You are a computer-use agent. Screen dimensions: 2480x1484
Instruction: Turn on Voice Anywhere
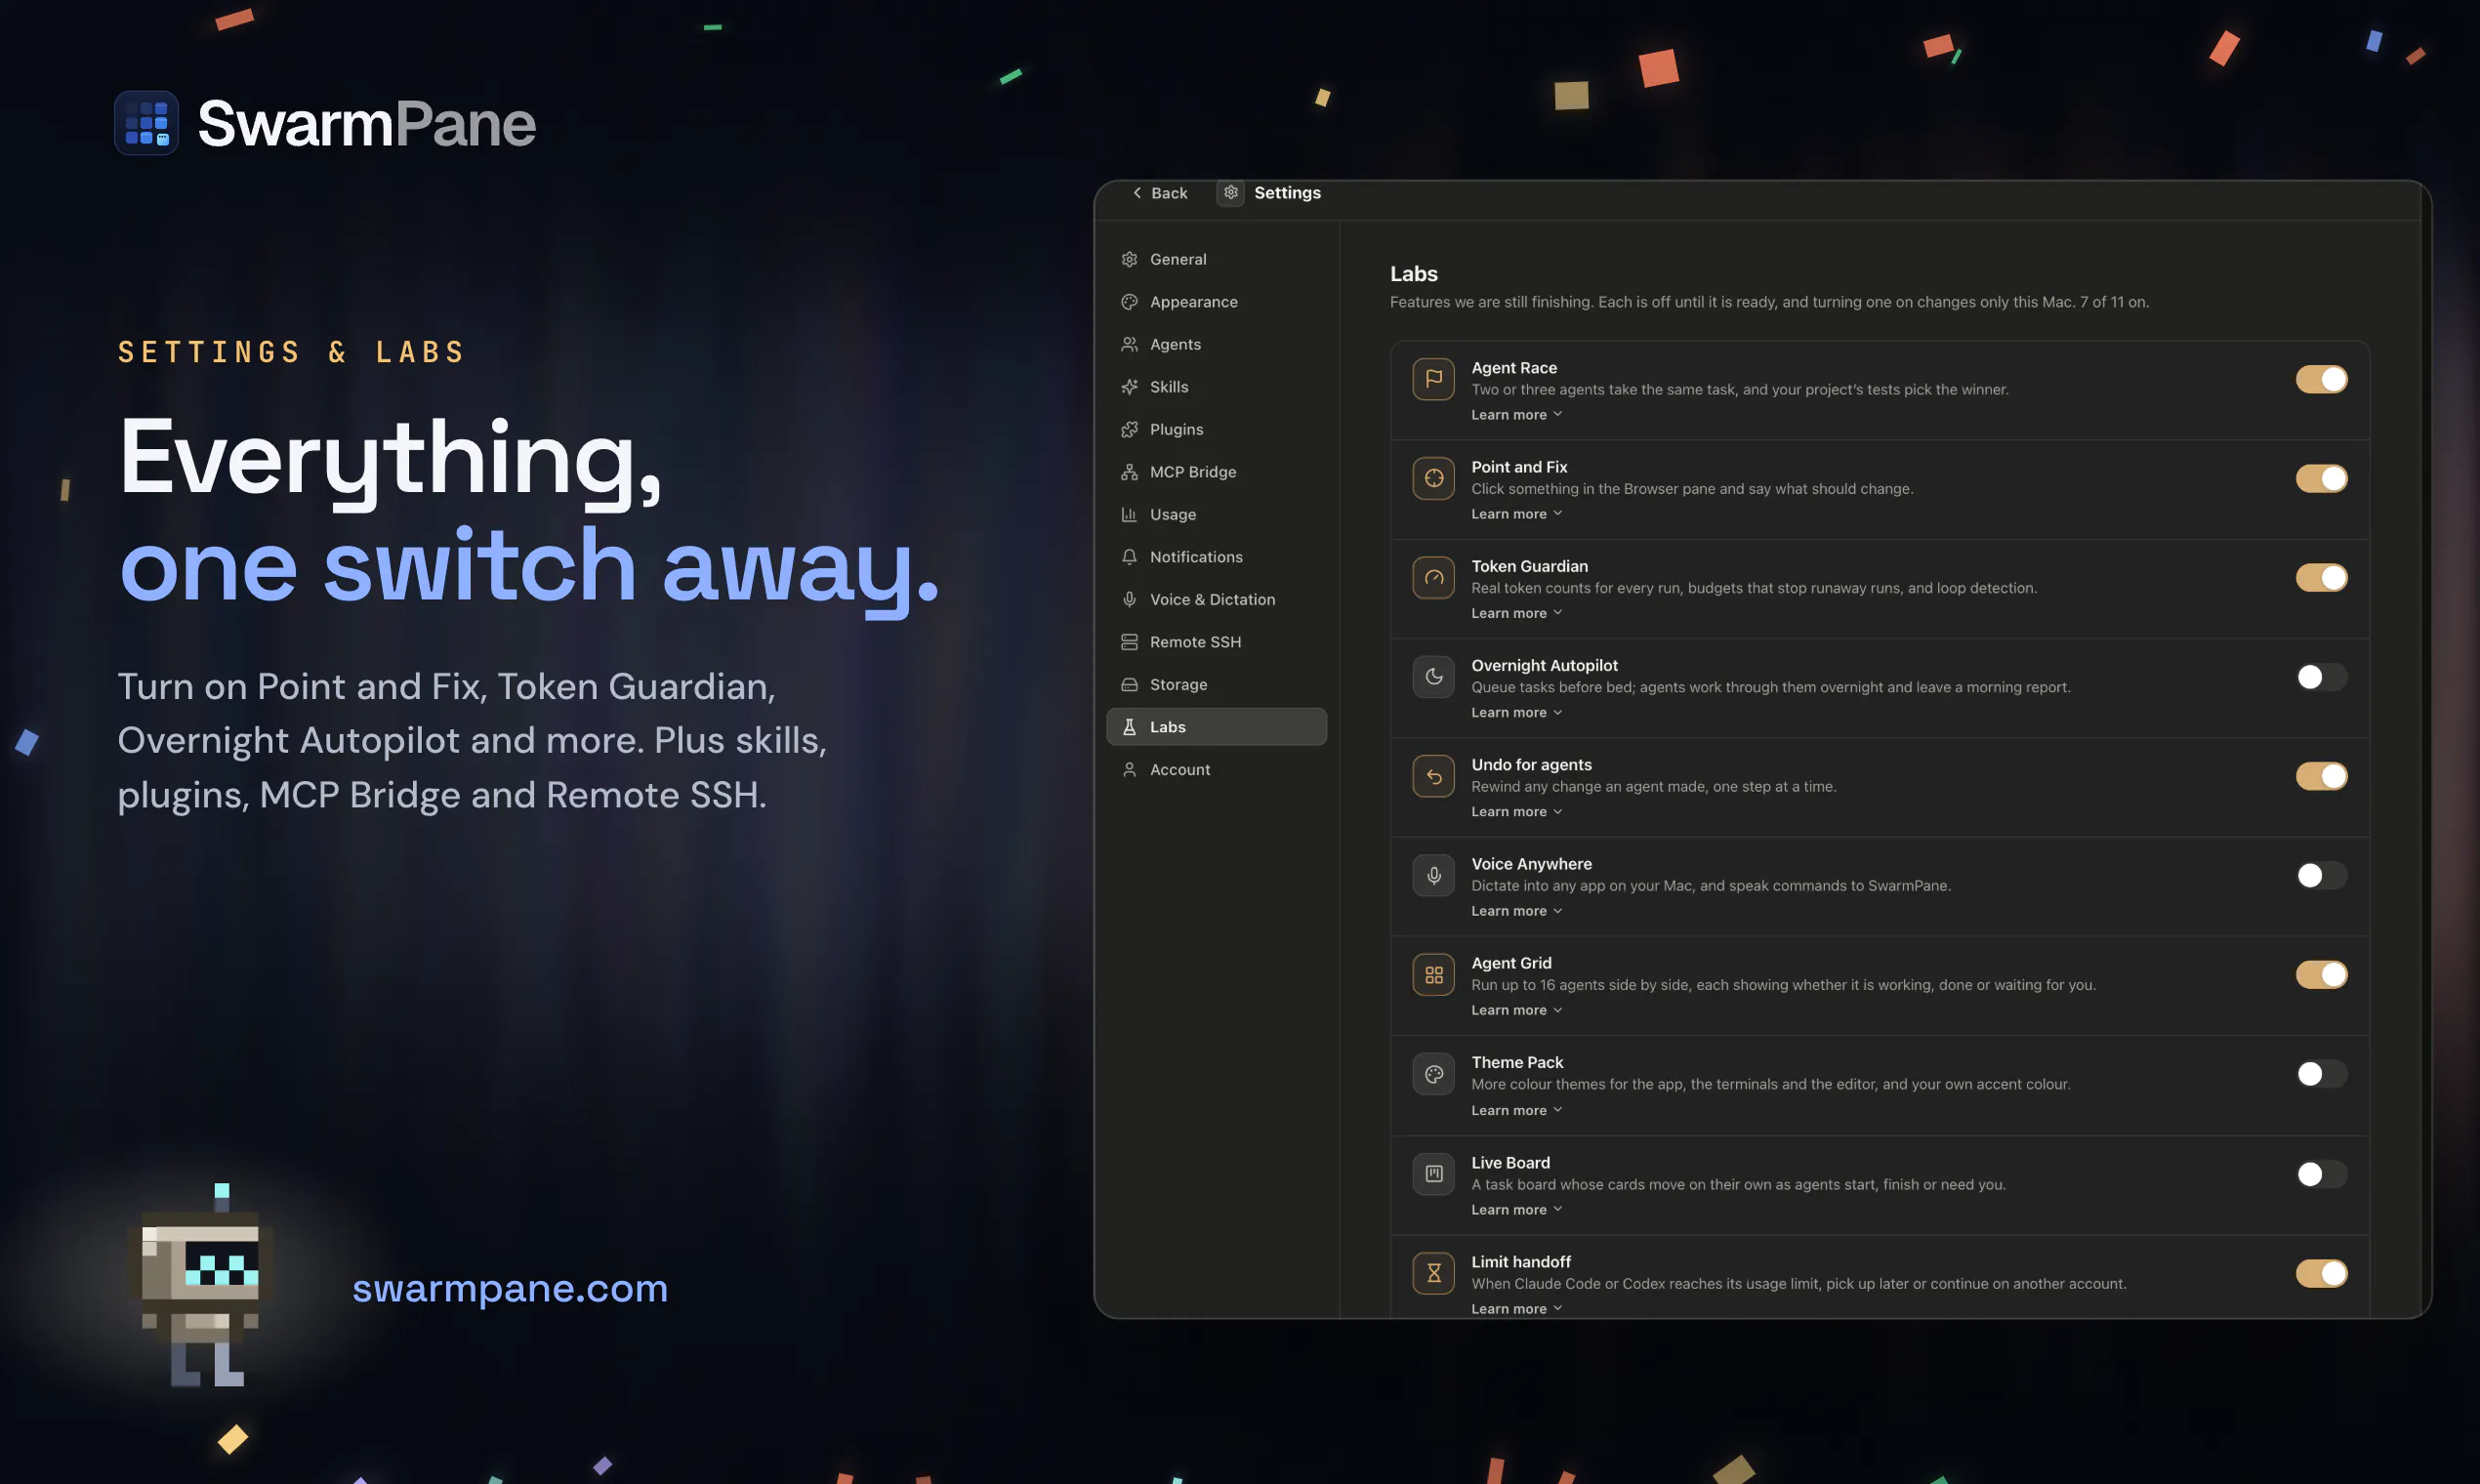point(2321,875)
